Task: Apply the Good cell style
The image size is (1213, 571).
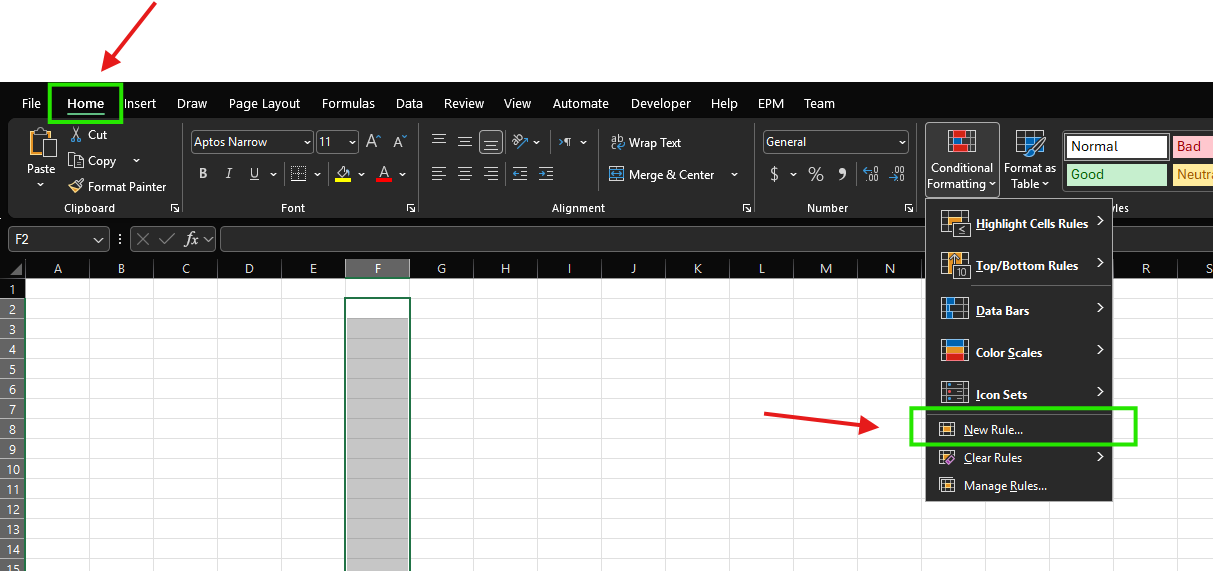Action: [1116, 174]
